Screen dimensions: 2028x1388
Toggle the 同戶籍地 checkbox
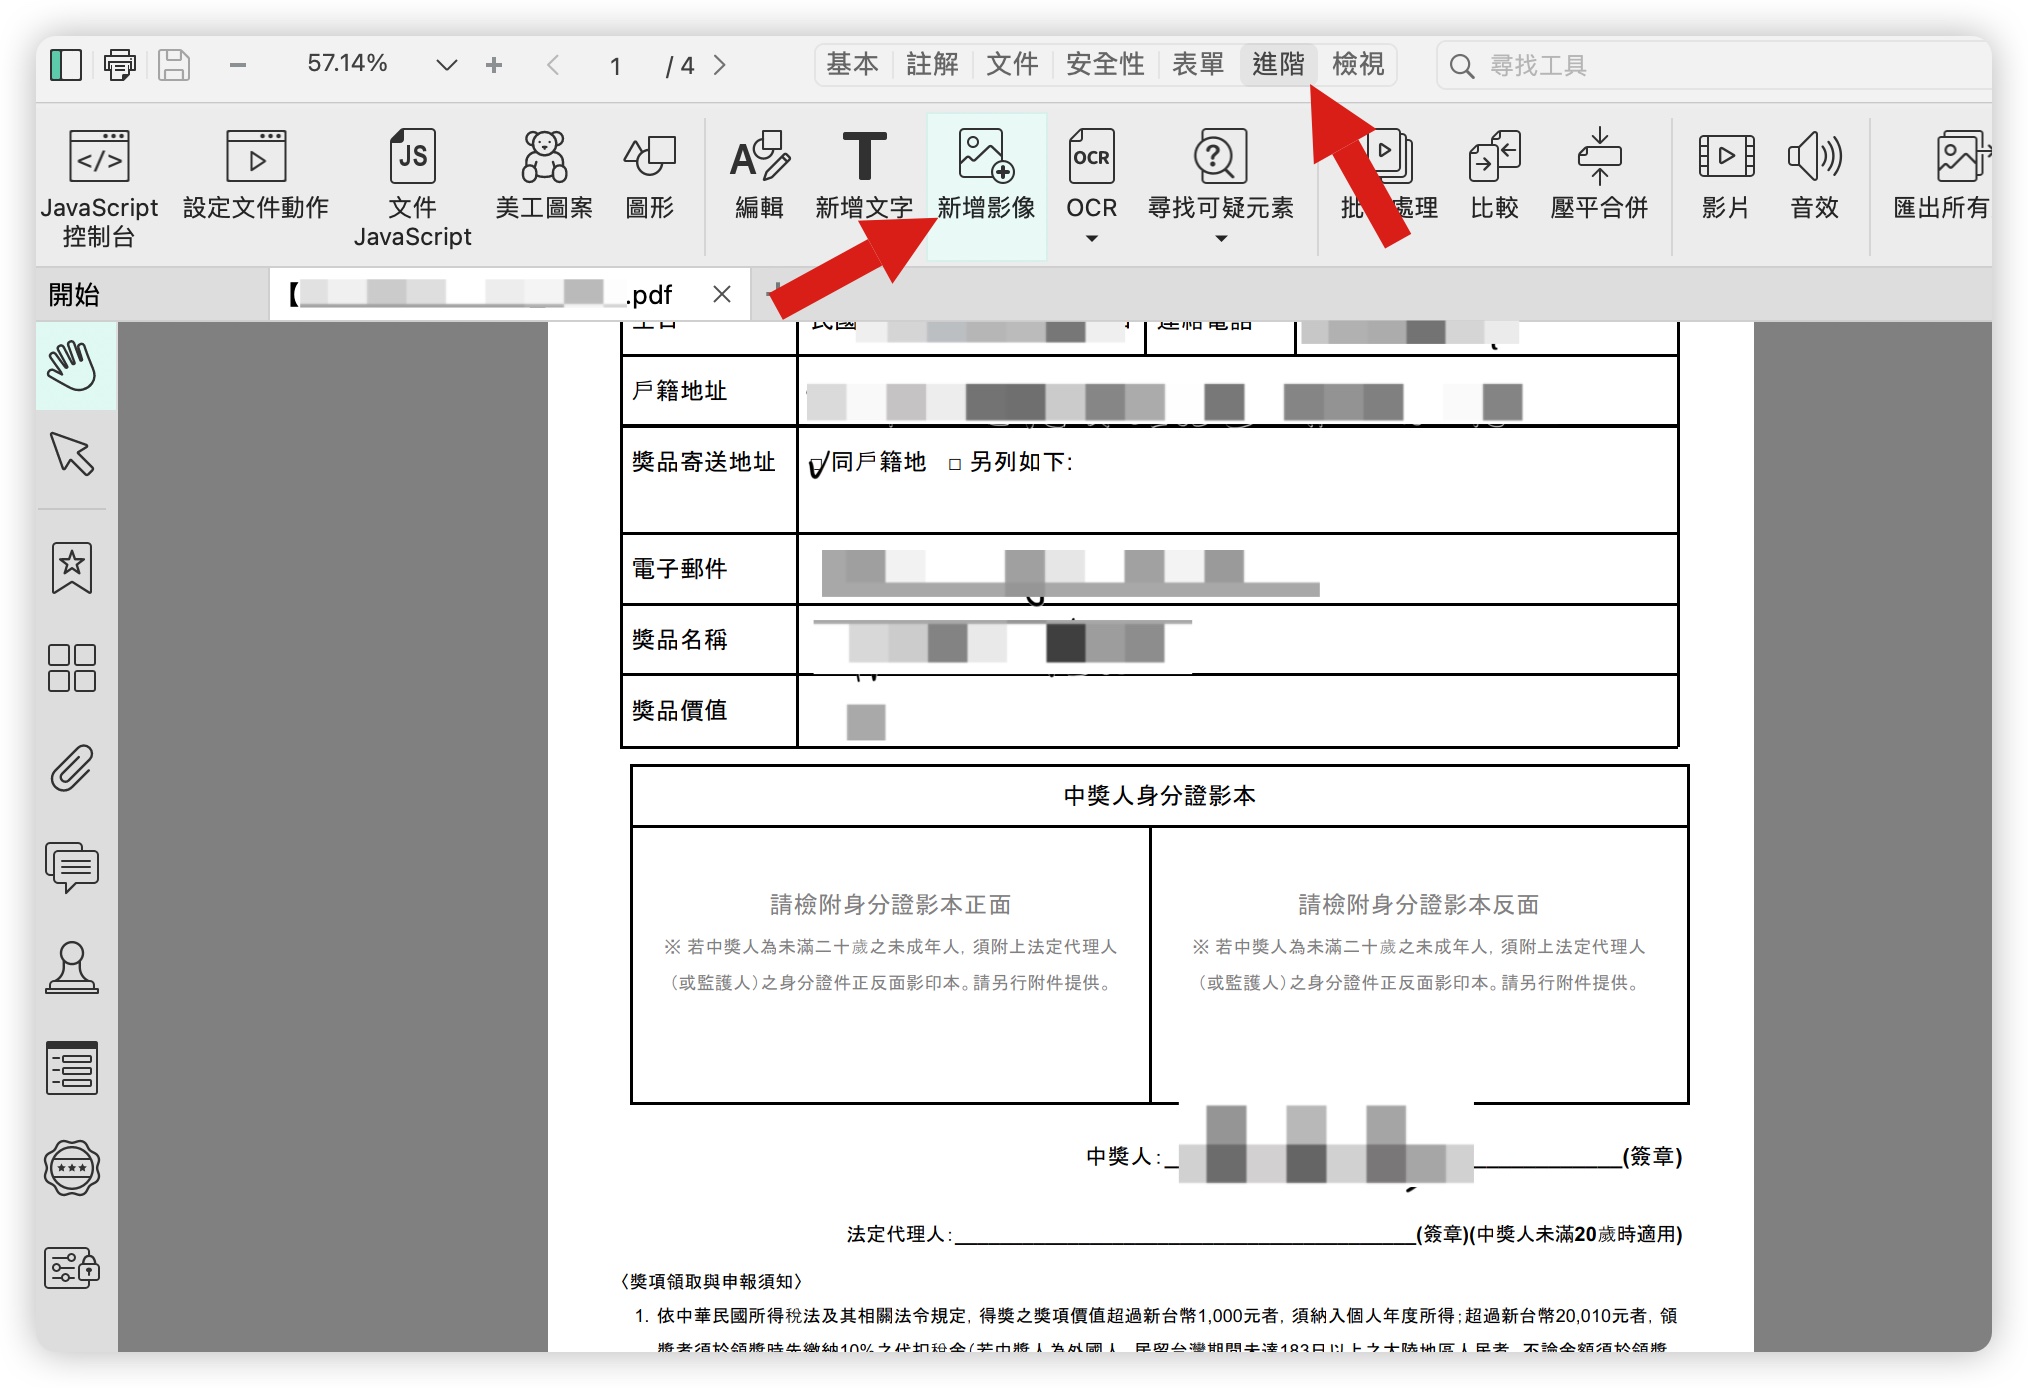pyautogui.click(x=818, y=465)
